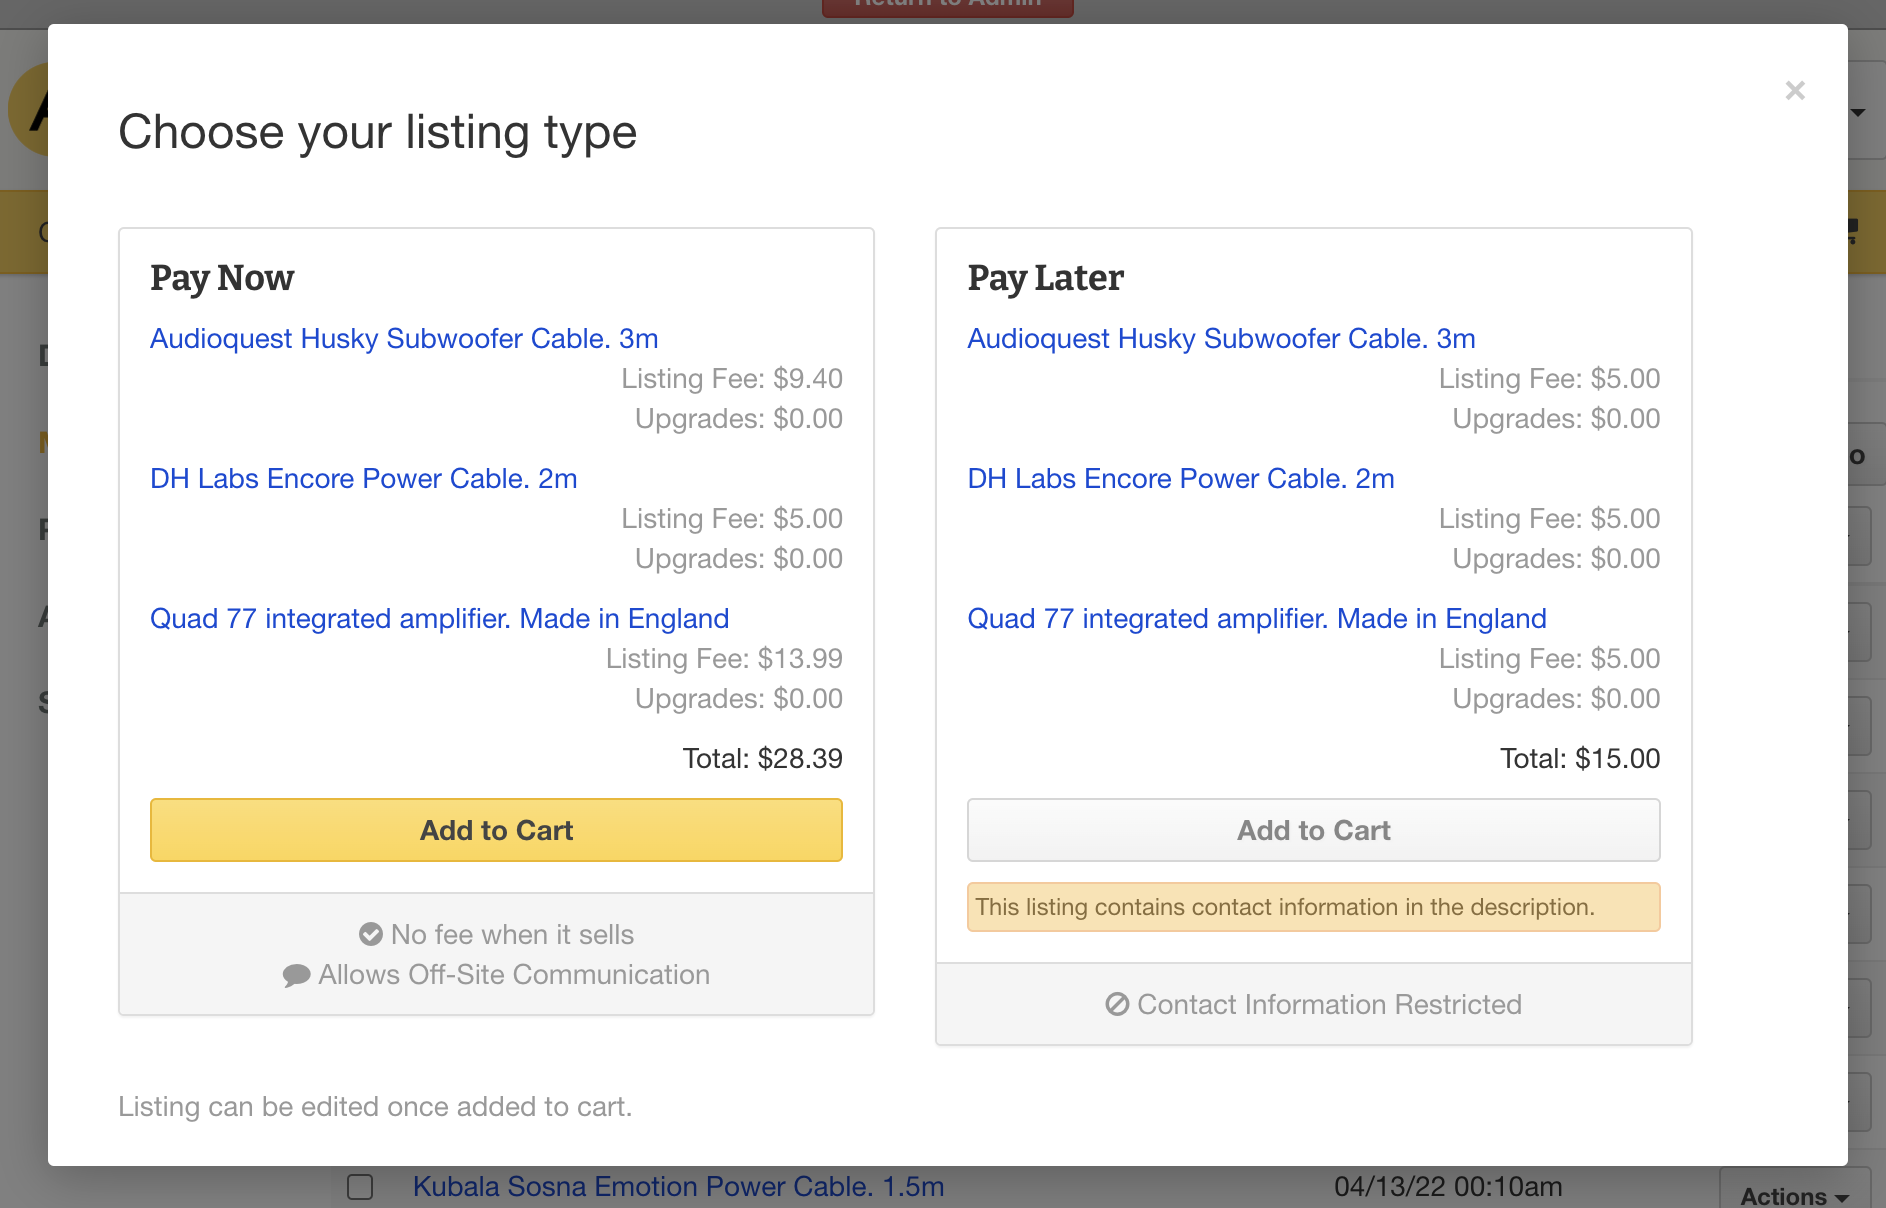Click 'Listing can be edited' note
Viewport: 1886px width, 1208px height.
pyautogui.click(x=375, y=1107)
